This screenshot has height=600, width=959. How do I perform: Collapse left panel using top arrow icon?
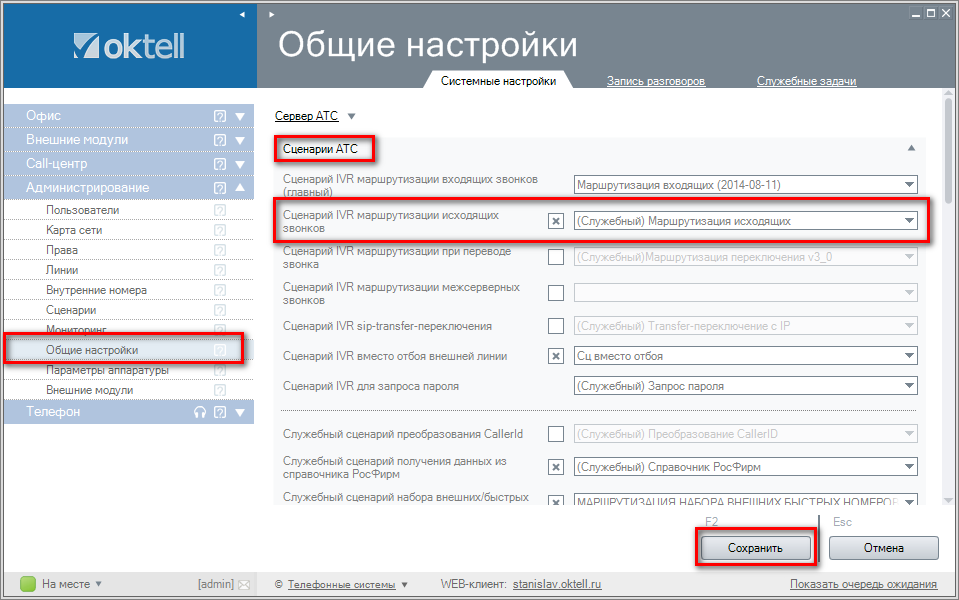tap(242, 15)
